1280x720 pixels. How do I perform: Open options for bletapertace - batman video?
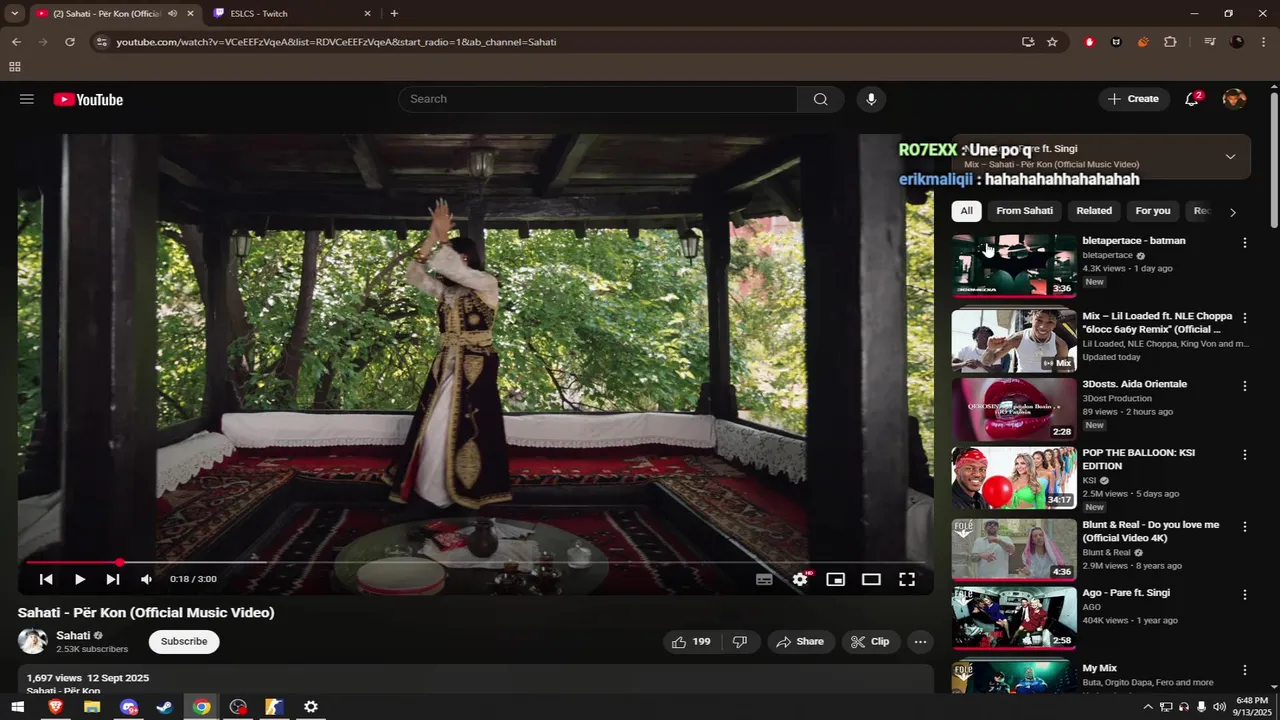(x=1245, y=243)
